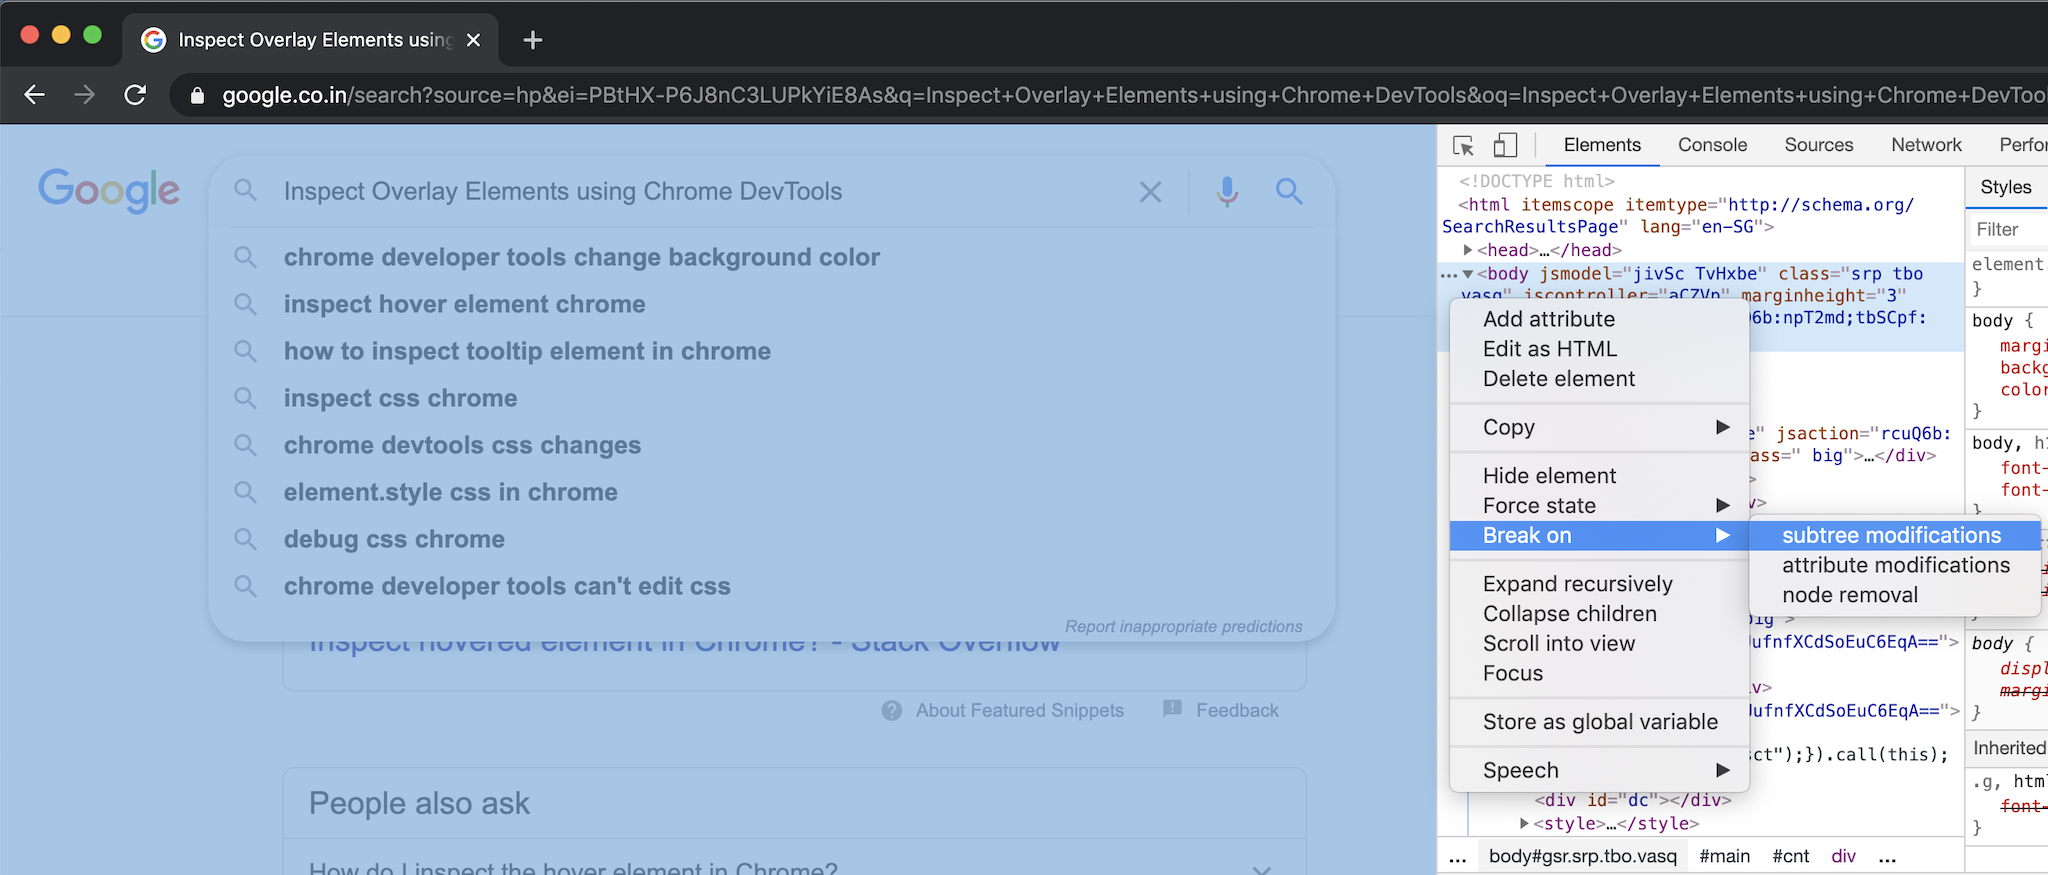Choose Add attribute from context menu
The height and width of the screenshot is (875, 2048).
tap(1599, 319)
